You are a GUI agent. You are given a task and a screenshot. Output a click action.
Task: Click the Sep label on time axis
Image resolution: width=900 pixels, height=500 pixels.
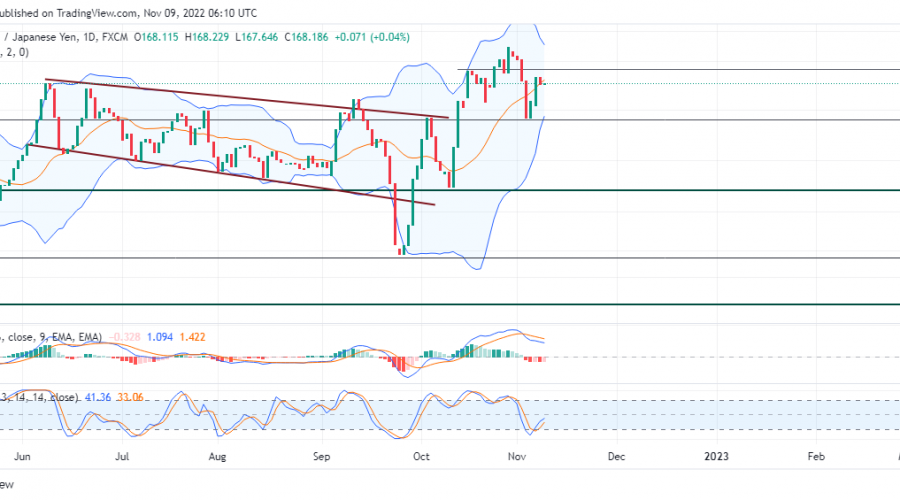[321, 456]
